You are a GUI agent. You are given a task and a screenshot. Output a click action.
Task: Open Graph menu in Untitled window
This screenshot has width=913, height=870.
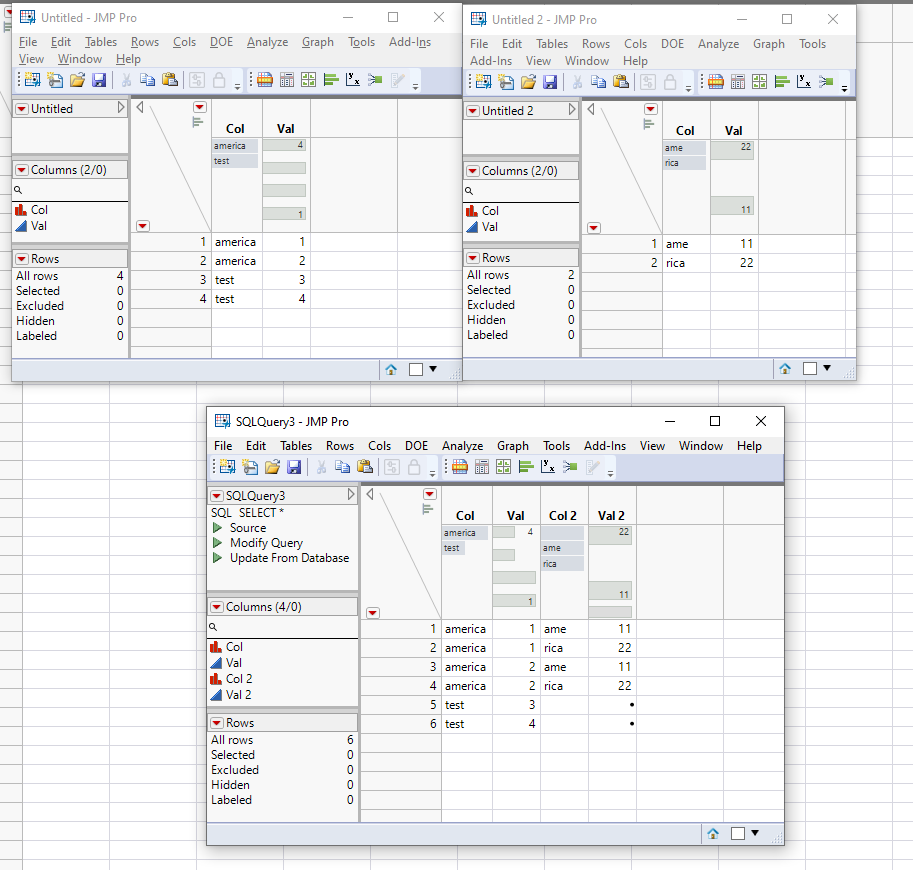[x=317, y=42]
